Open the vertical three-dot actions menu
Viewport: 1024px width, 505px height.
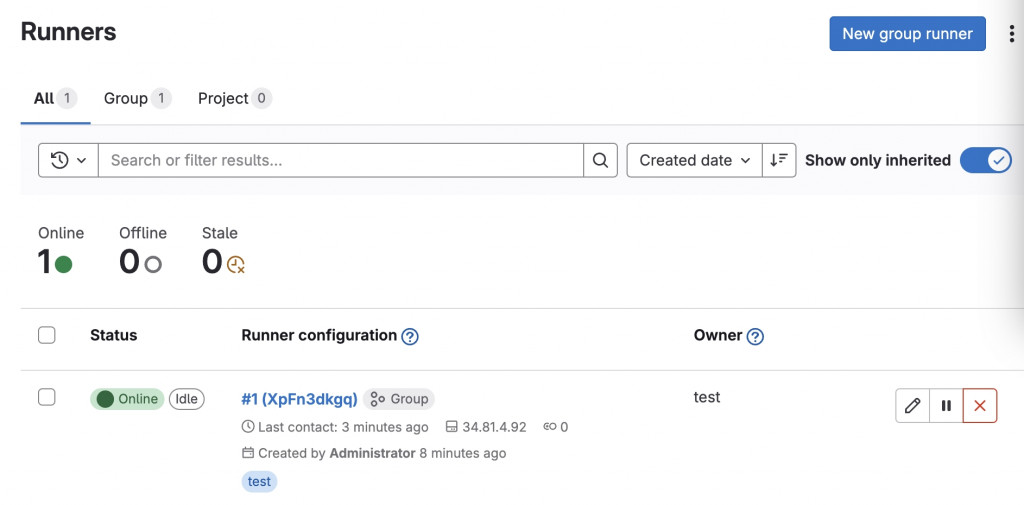[x=1011, y=34]
